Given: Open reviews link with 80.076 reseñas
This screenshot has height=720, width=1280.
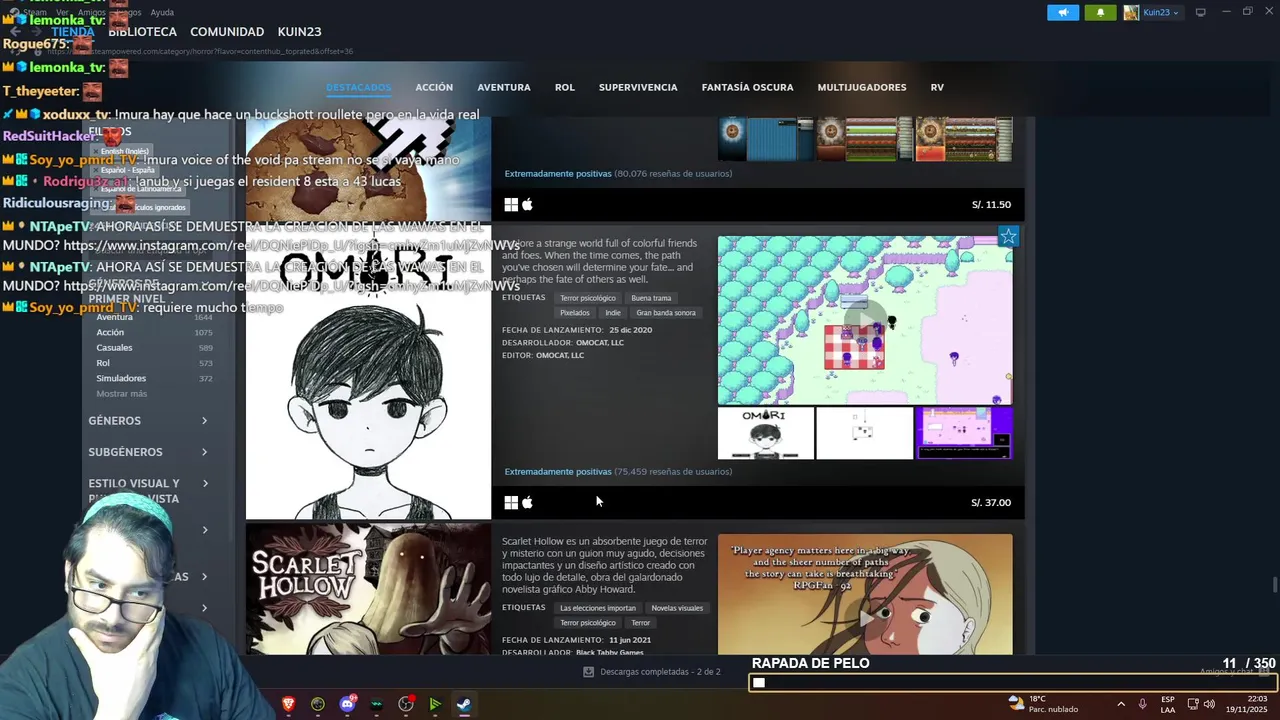Looking at the screenshot, I should [x=618, y=173].
